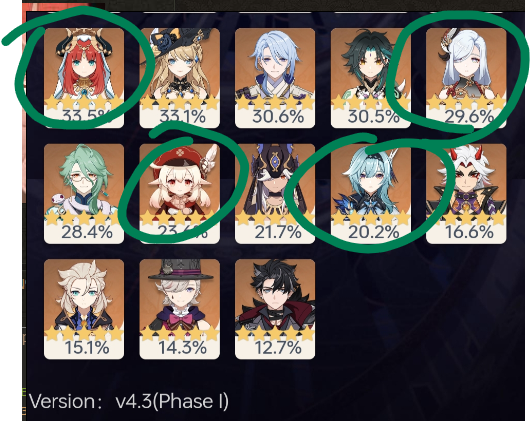Open the green-haired glasses character card at 28.4%

click(x=84, y=193)
